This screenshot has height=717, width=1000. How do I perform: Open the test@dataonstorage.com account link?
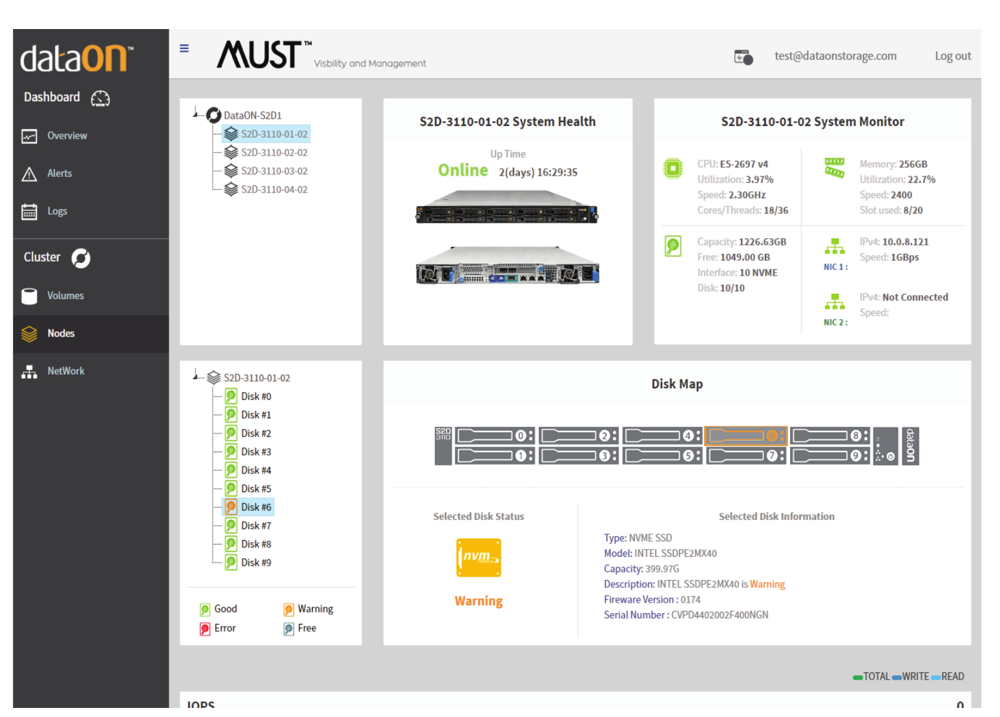coord(835,56)
